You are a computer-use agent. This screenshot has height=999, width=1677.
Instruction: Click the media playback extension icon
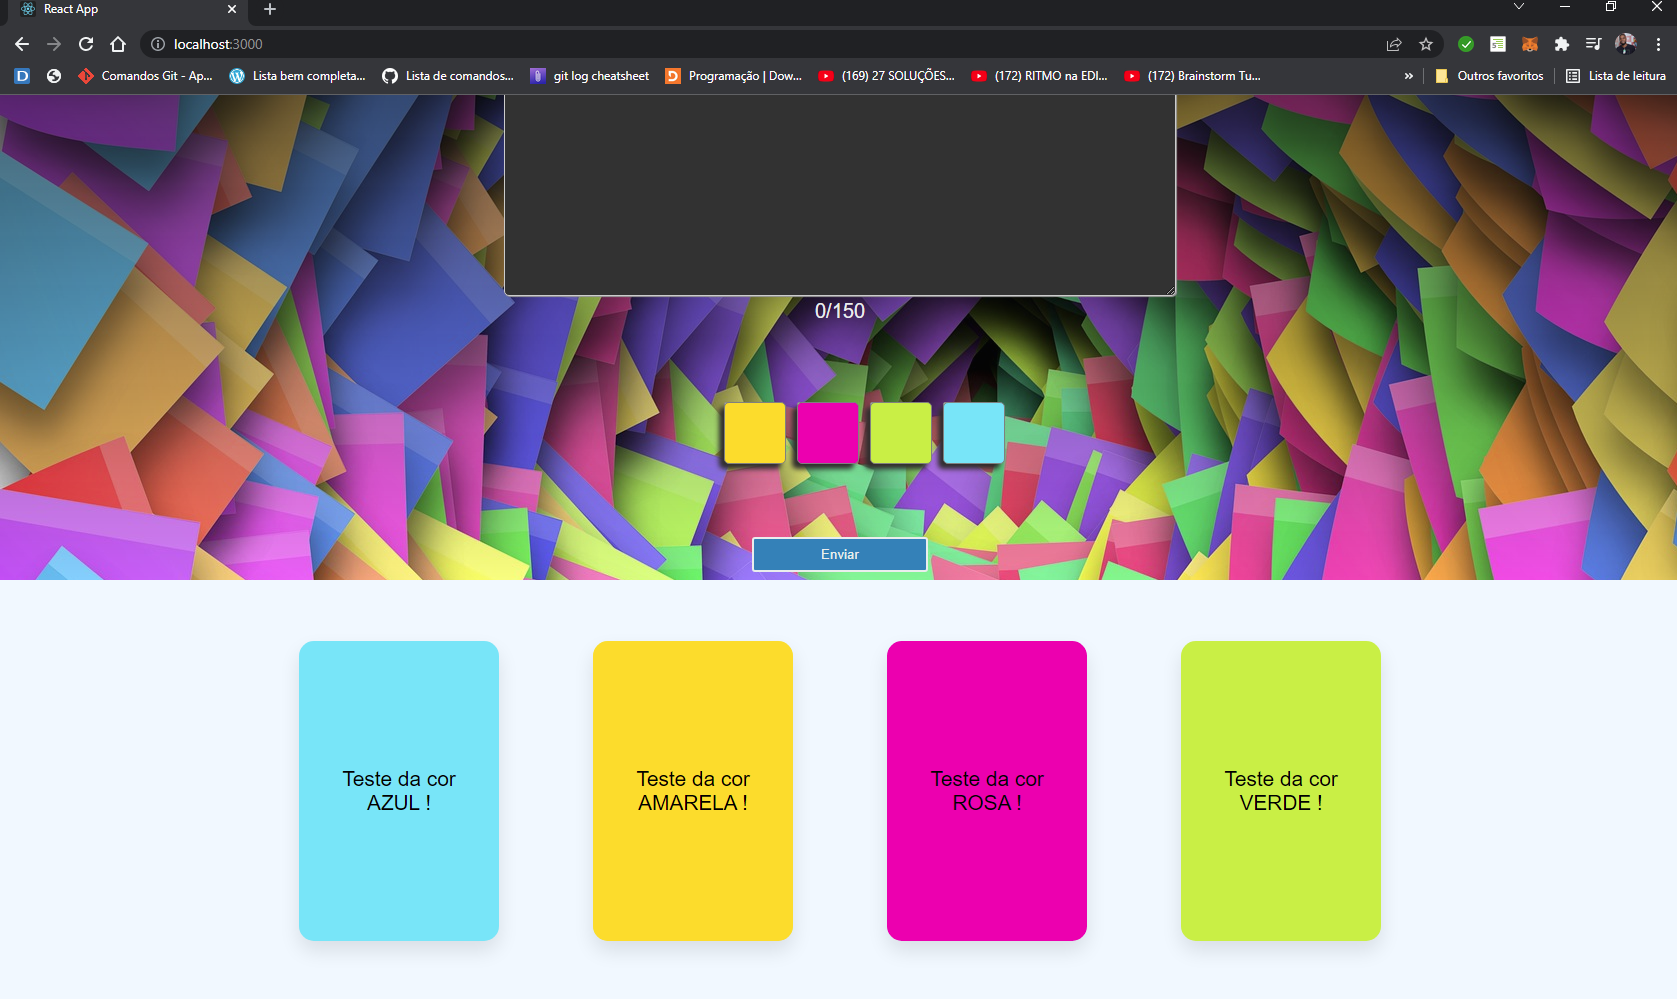tap(1593, 44)
